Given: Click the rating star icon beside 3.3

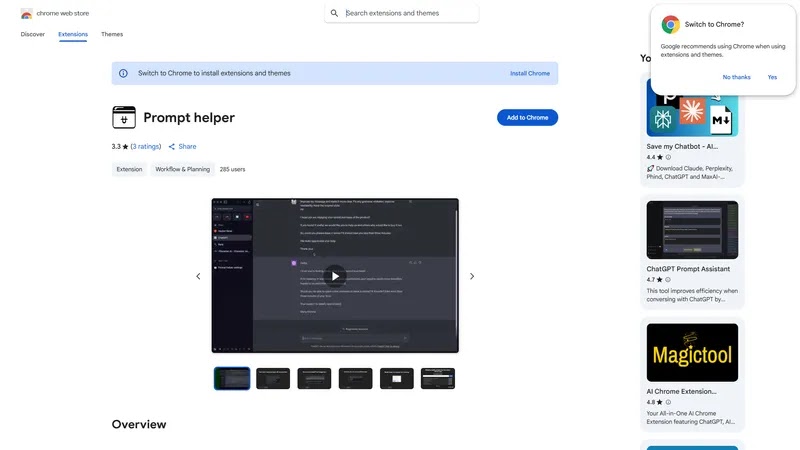Looking at the screenshot, I should pos(126,146).
